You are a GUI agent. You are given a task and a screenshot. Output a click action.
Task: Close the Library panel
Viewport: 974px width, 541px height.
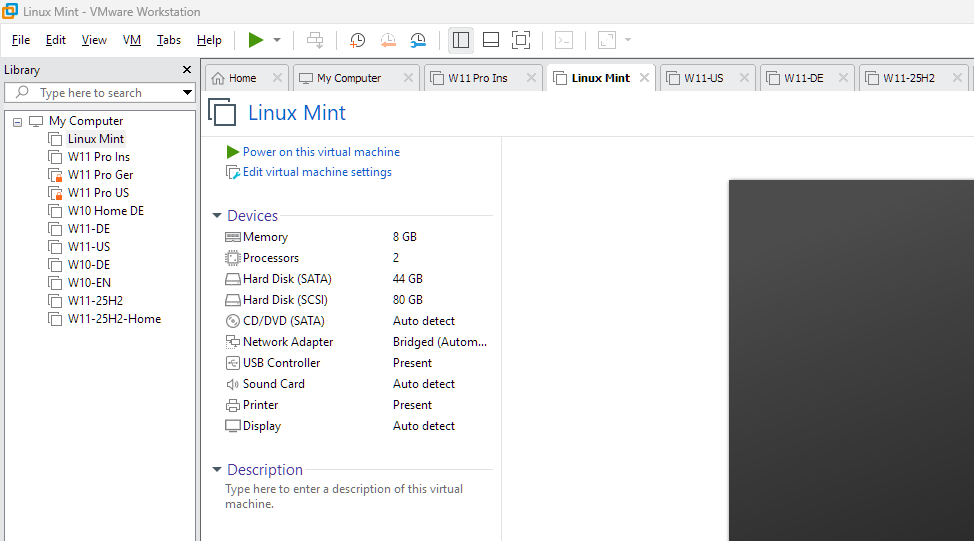coord(186,70)
